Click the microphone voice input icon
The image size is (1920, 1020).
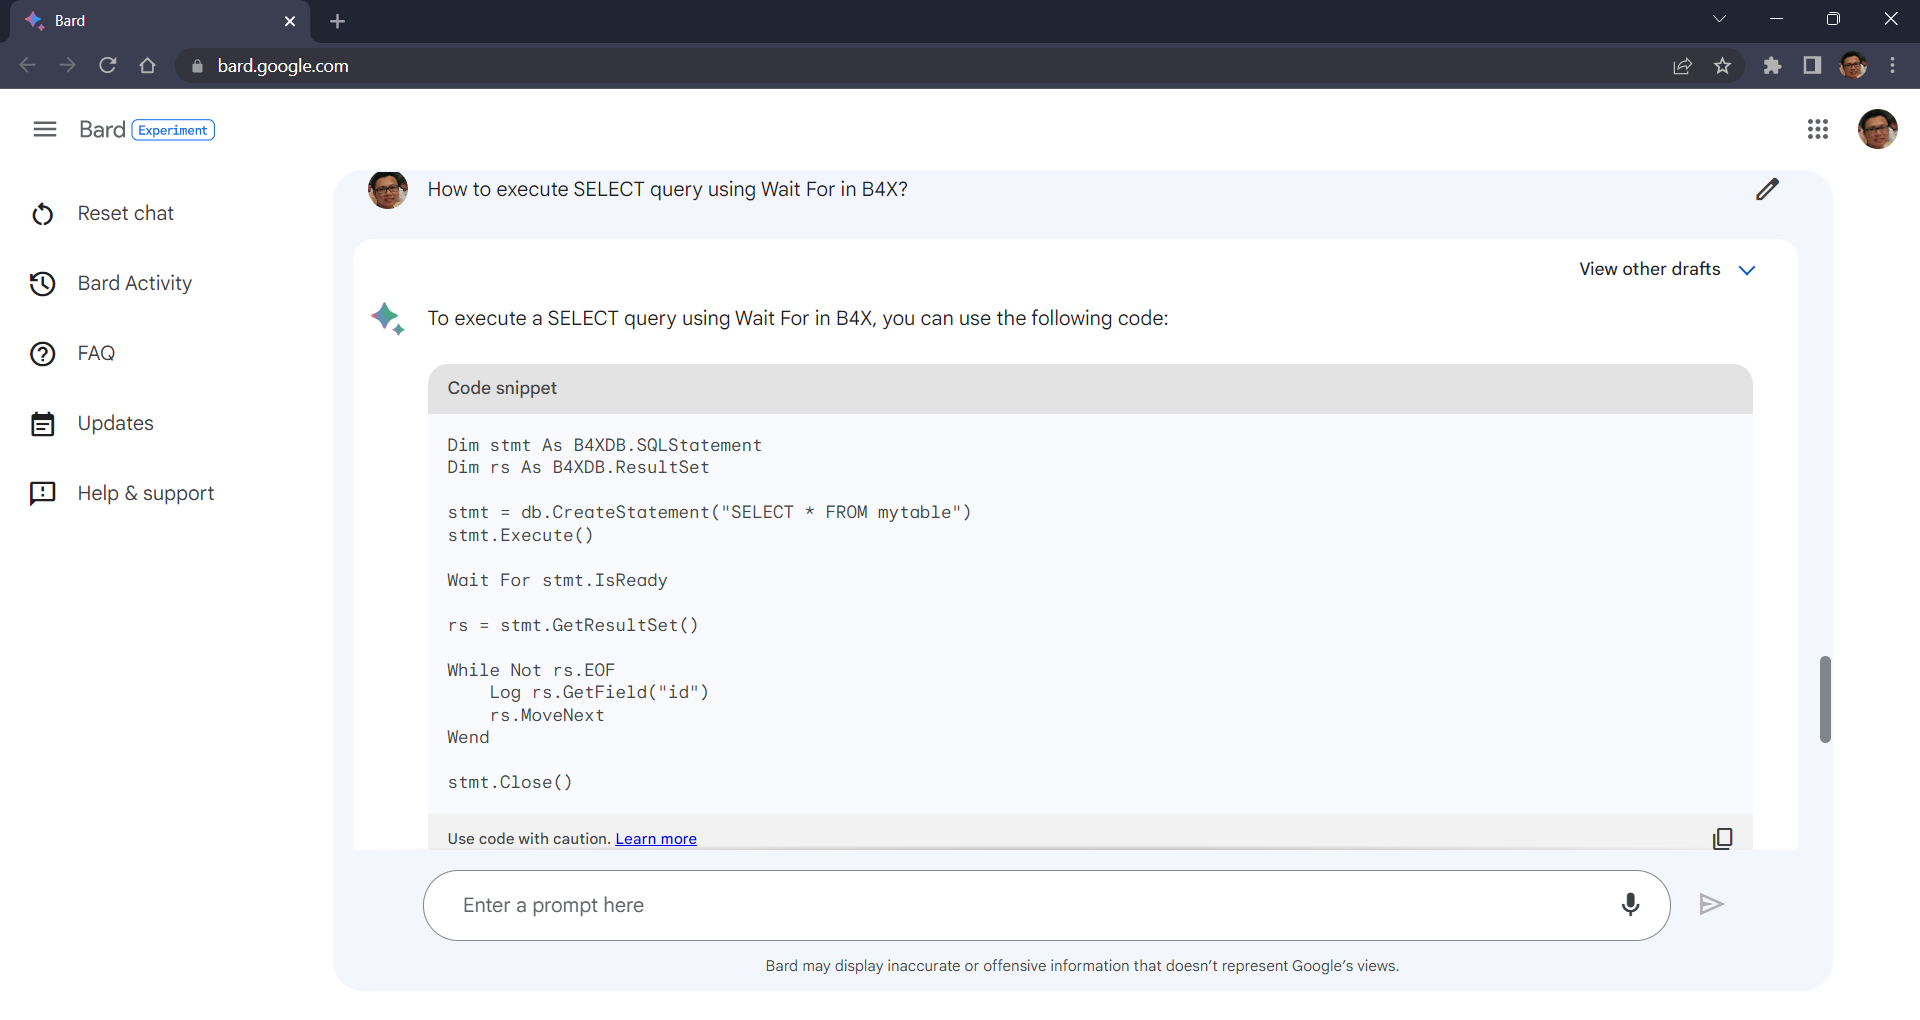click(x=1630, y=905)
